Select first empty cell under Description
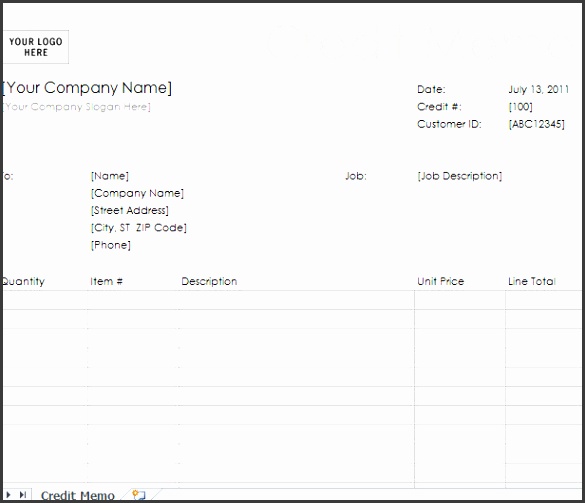 click(x=296, y=300)
